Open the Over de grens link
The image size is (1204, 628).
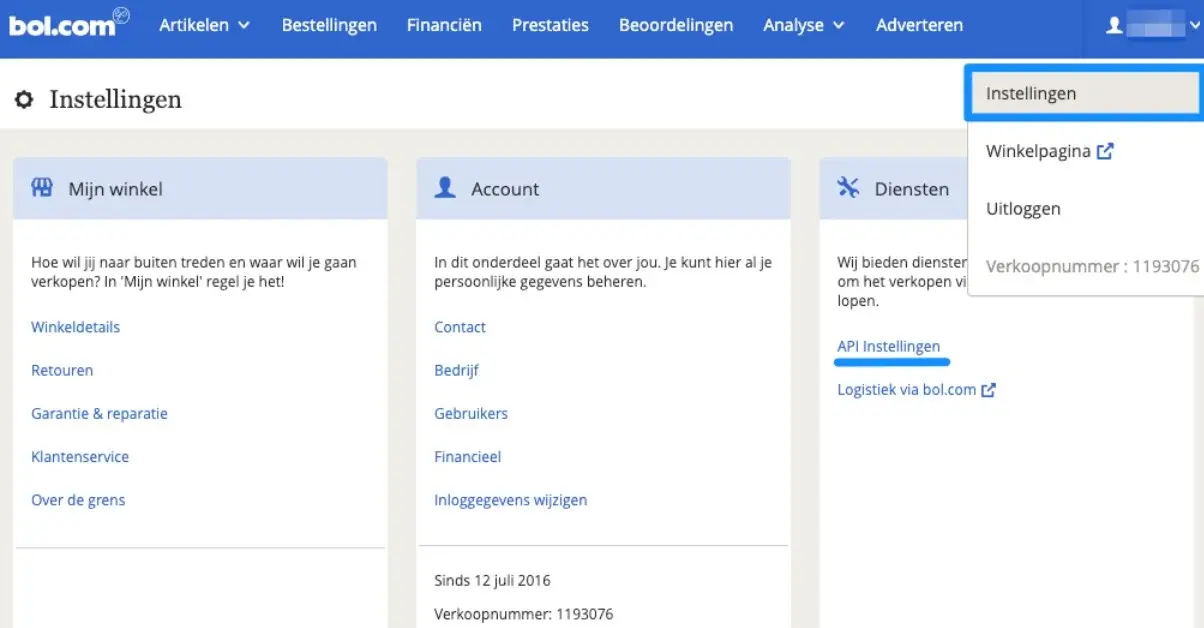(x=78, y=500)
